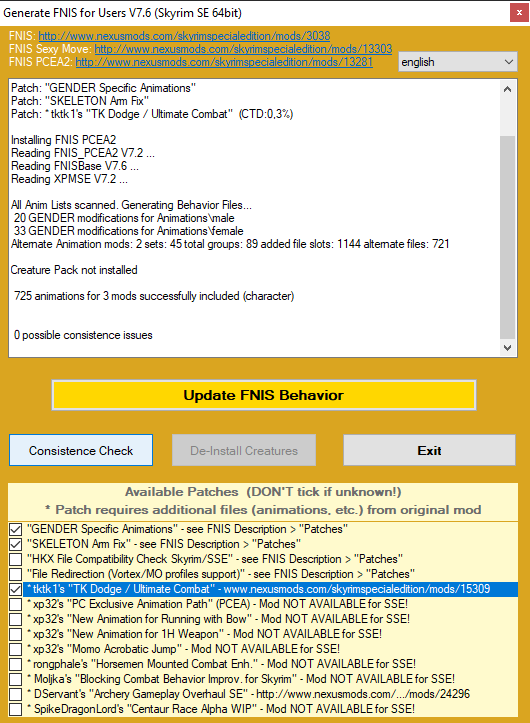Tick xp32's PC Exclusive Animation Path checkbox

tap(16, 604)
